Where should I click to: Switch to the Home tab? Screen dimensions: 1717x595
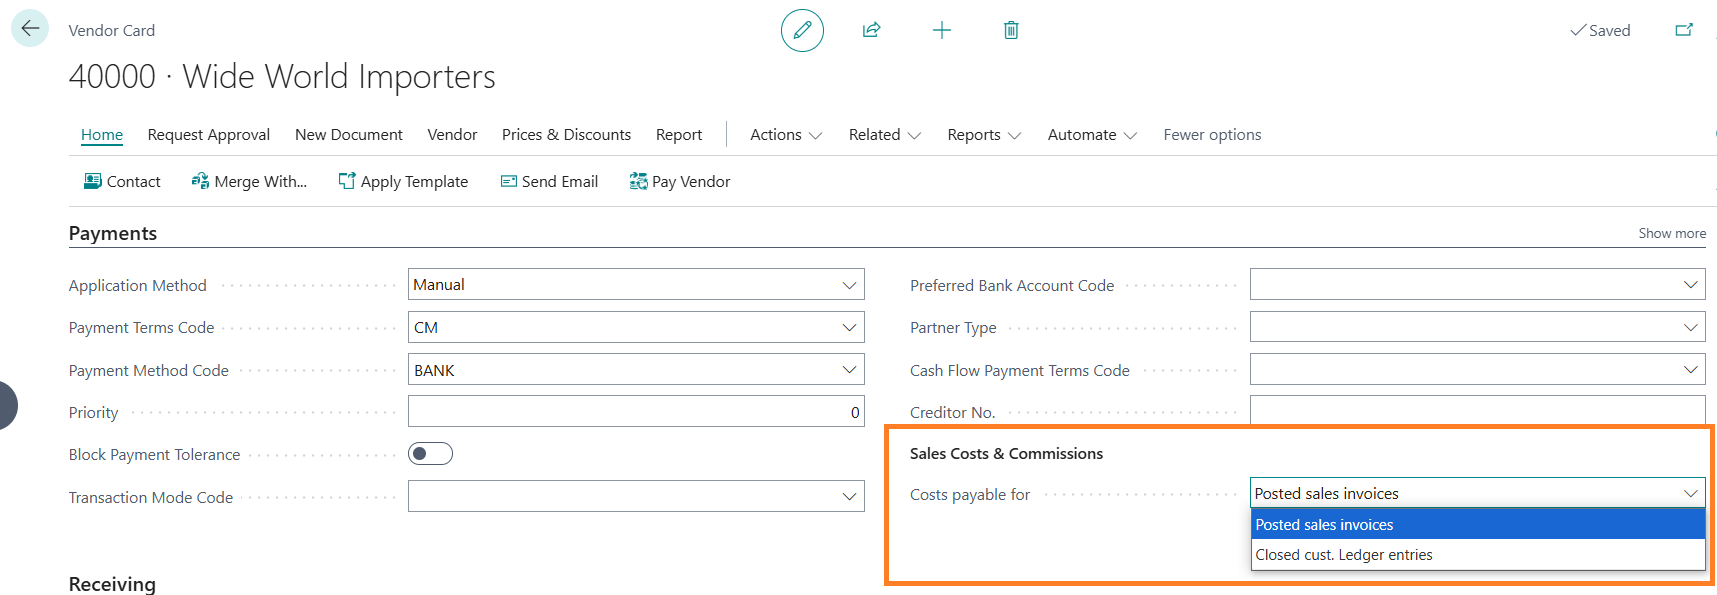point(102,135)
